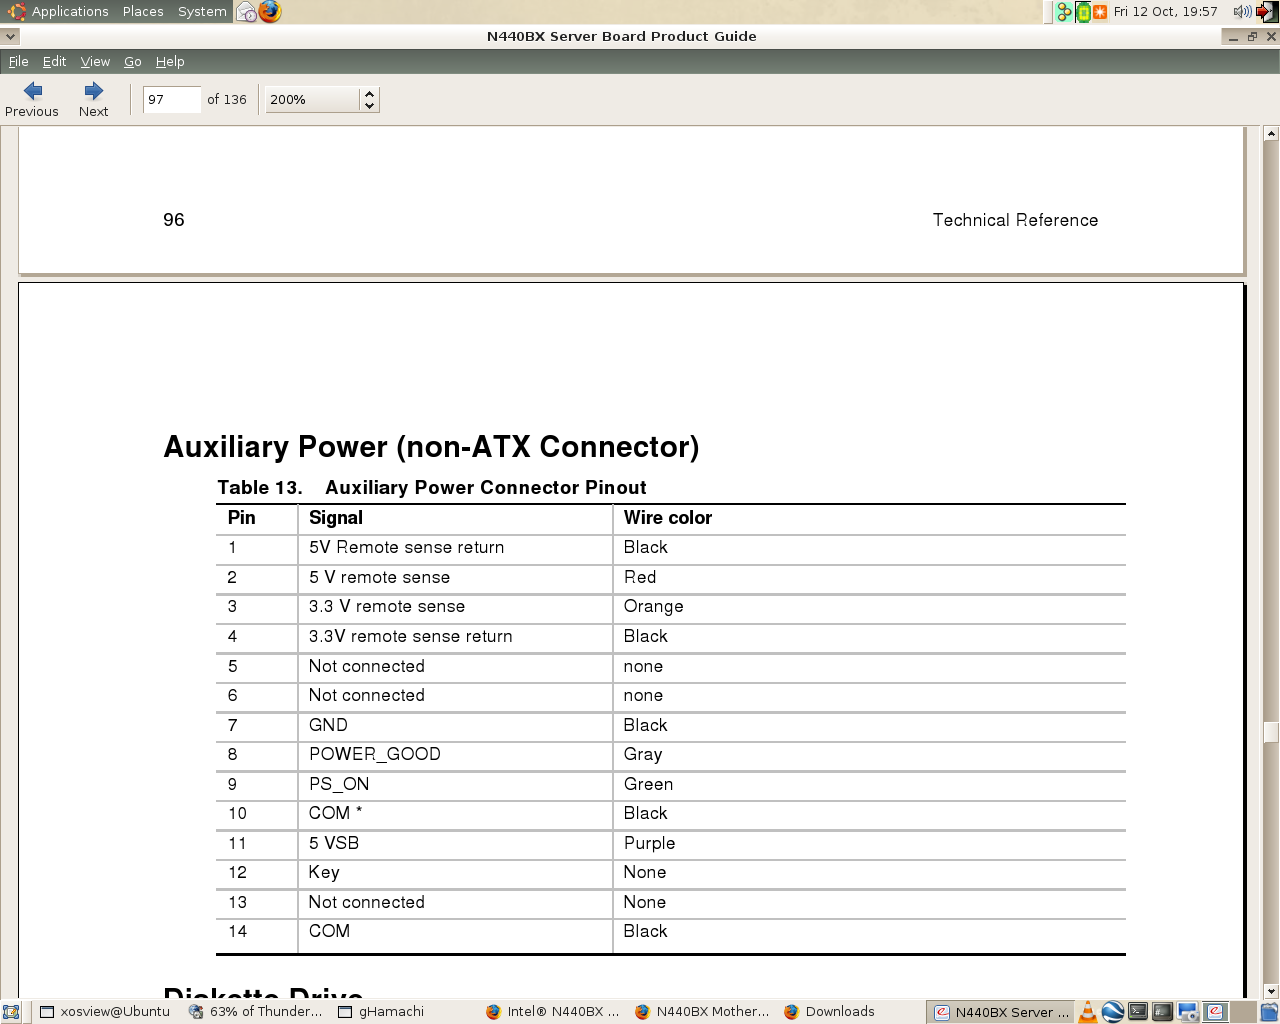Click the 'Table 13. Auxiliary Power Connector Pinout' caption
1280x1024 pixels.
click(432, 488)
